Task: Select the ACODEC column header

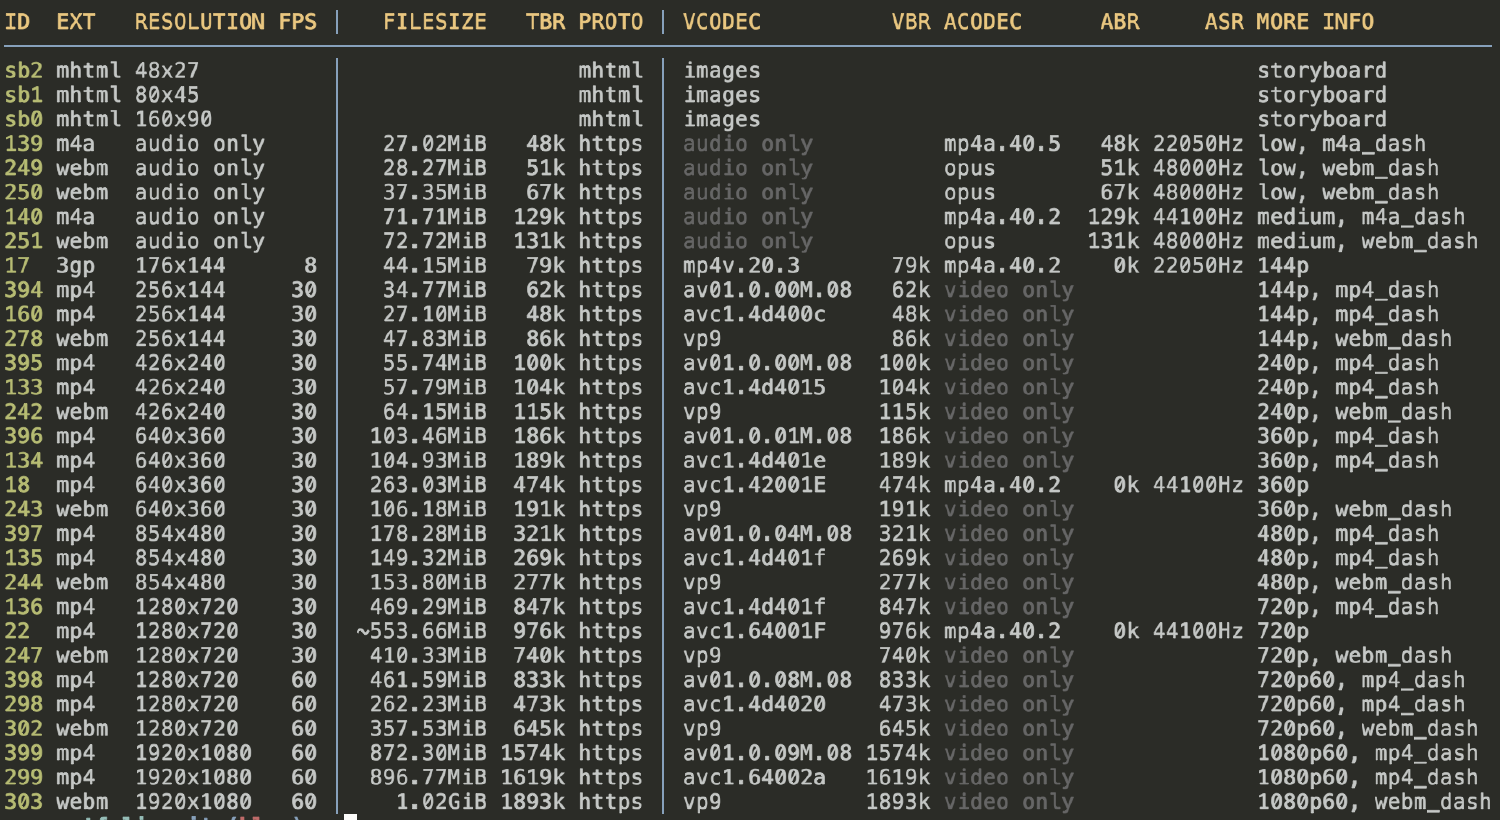Action: (983, 22)
